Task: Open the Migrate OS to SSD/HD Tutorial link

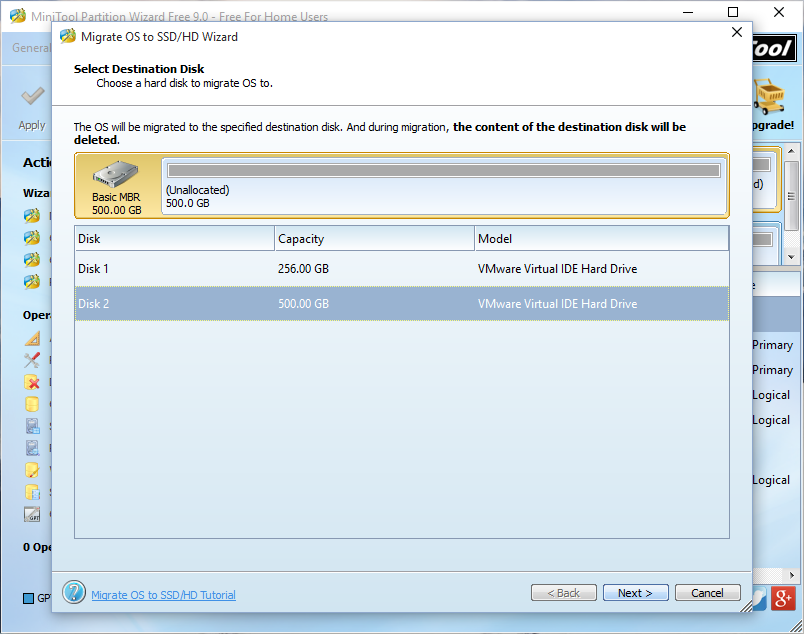Action: (163, 595)
